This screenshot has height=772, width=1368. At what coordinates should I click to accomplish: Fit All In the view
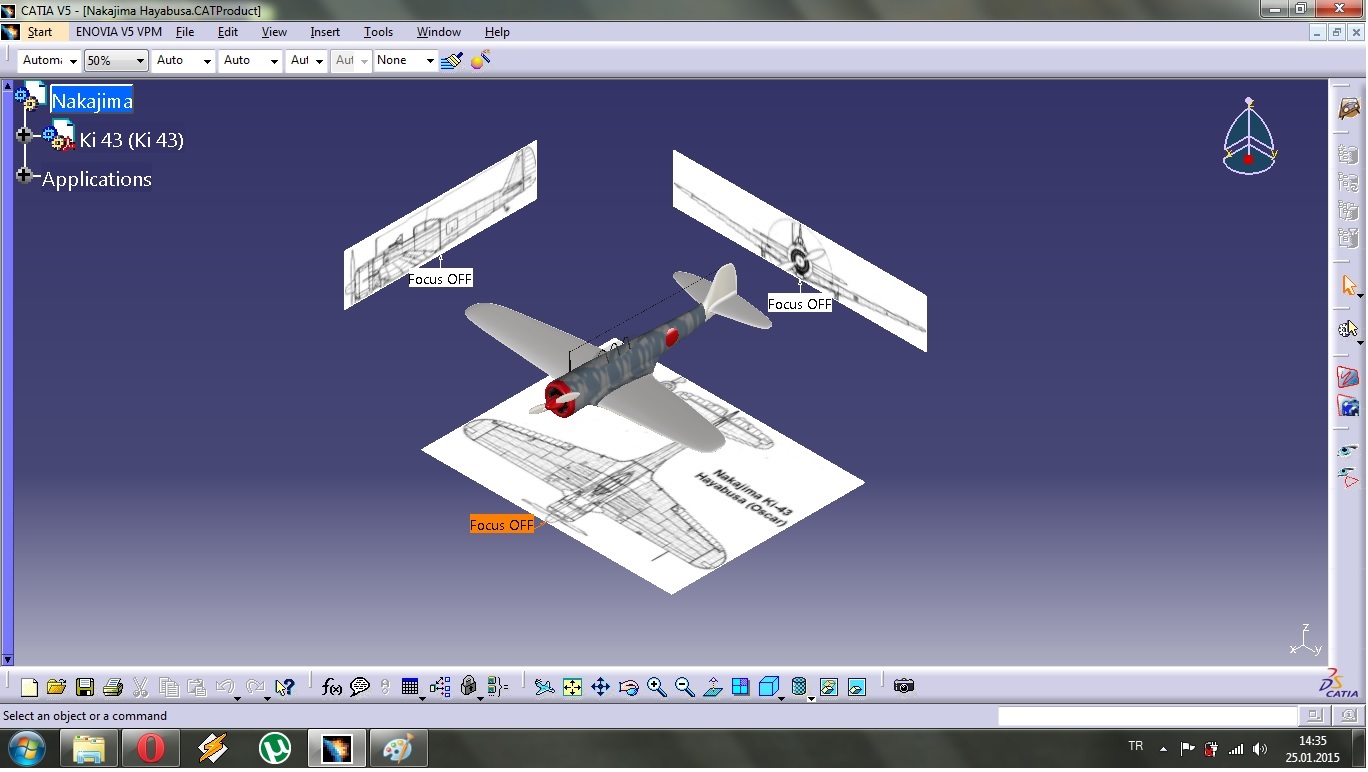coord(572,687)
